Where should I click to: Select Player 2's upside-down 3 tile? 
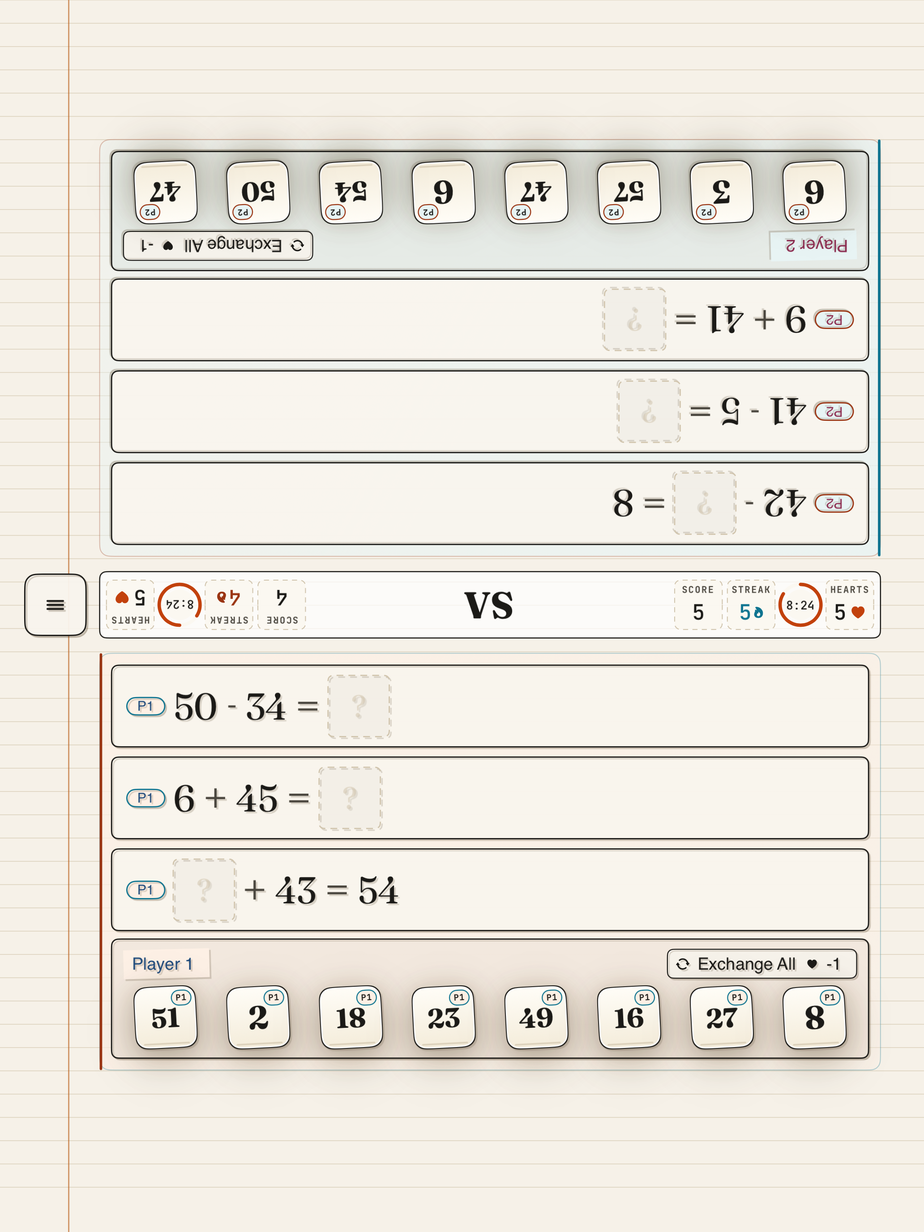pyautogui.click(x=722, y=192)
